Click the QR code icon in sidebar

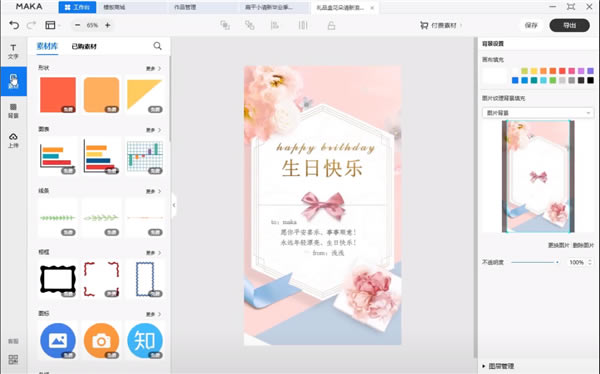(13, 359)
